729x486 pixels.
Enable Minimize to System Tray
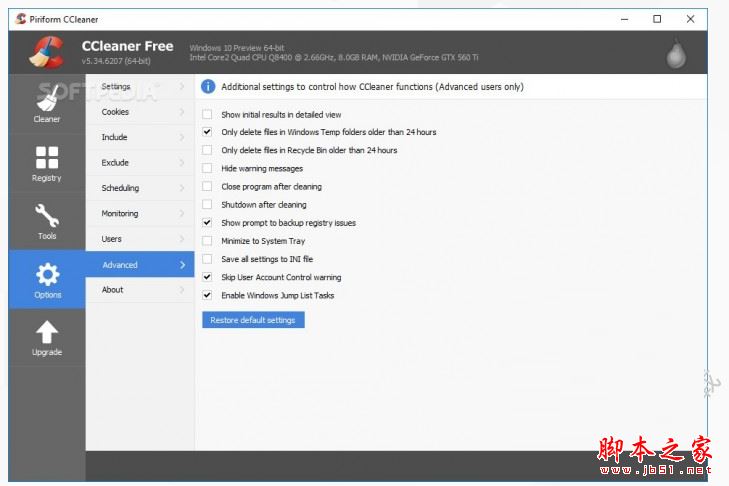tap(207, 241)
